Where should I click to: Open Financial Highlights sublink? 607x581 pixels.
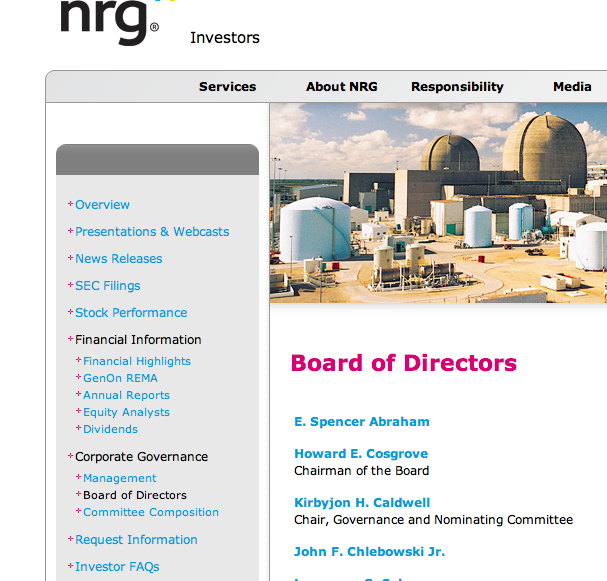(137, 361)
